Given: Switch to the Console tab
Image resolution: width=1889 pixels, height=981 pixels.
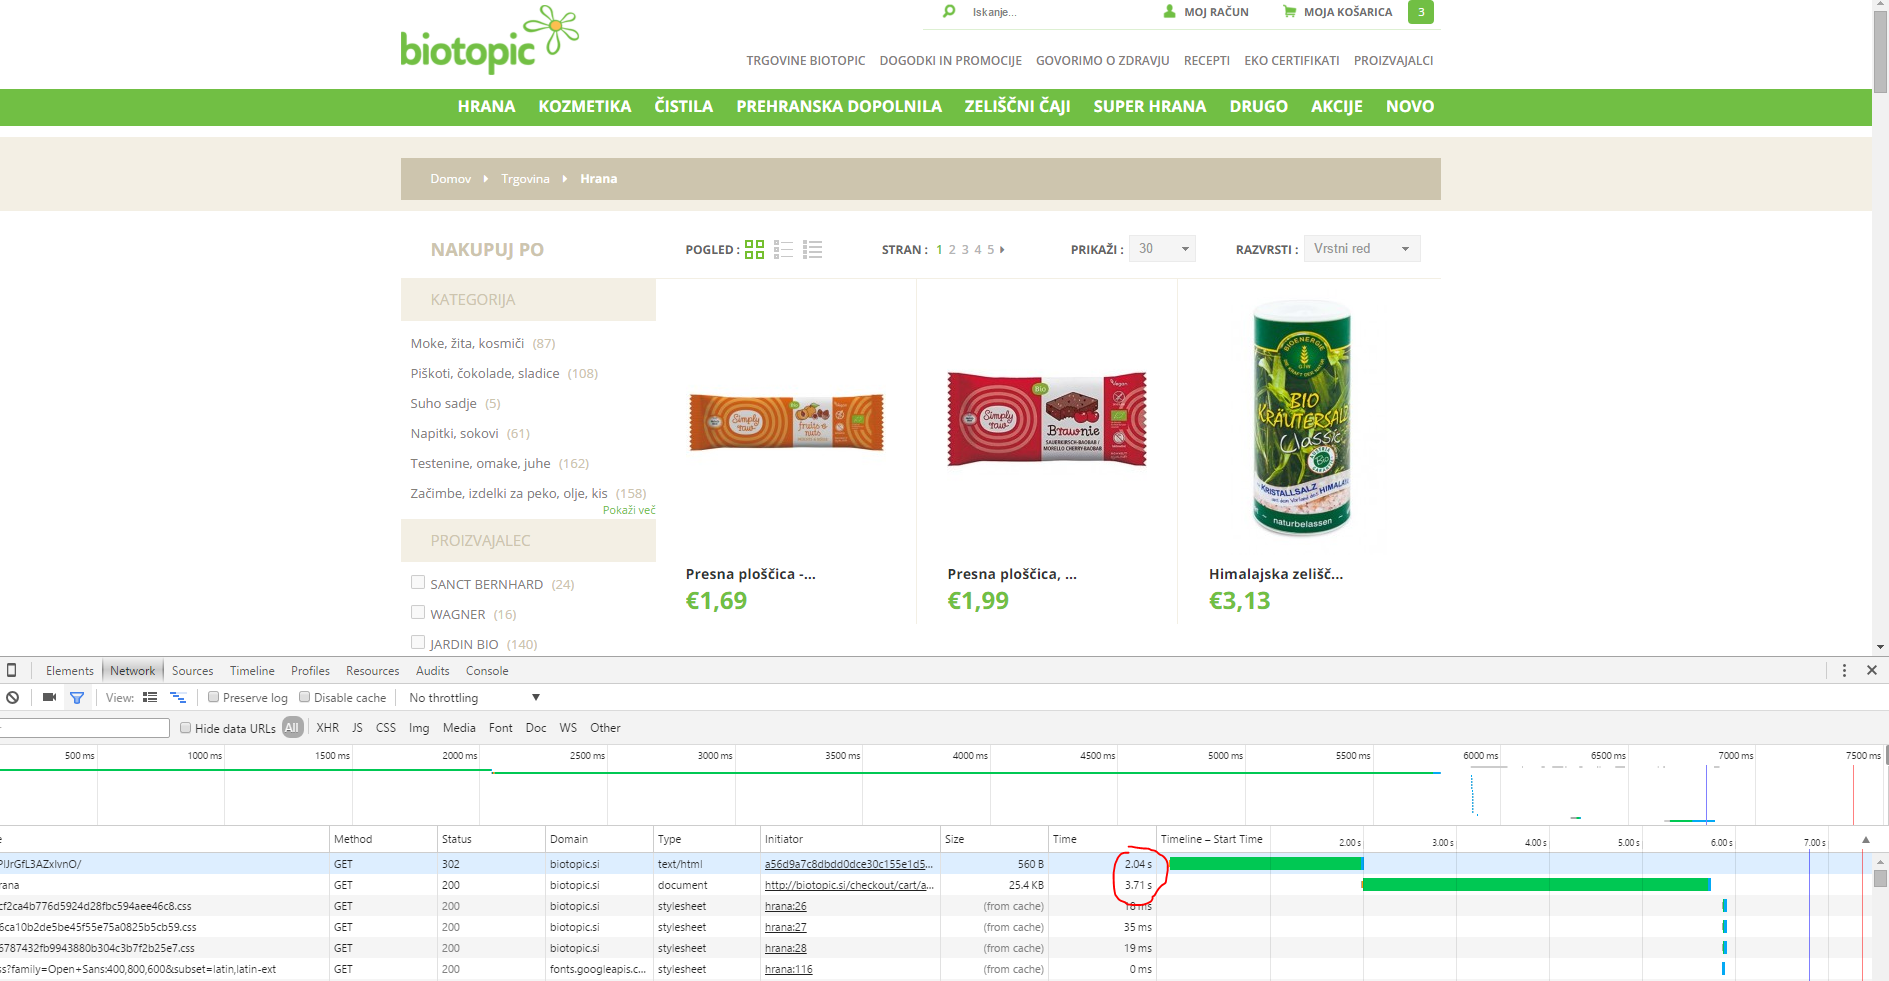Looking at the screenshot, I should pos(487,671).
